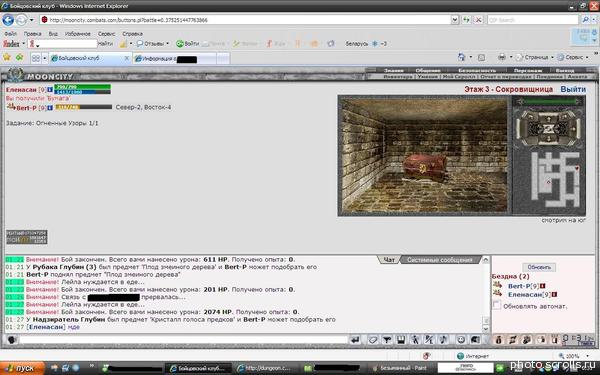
Task: Click the clock icon in chat toolbar
Action: click(x=461, y=340)
